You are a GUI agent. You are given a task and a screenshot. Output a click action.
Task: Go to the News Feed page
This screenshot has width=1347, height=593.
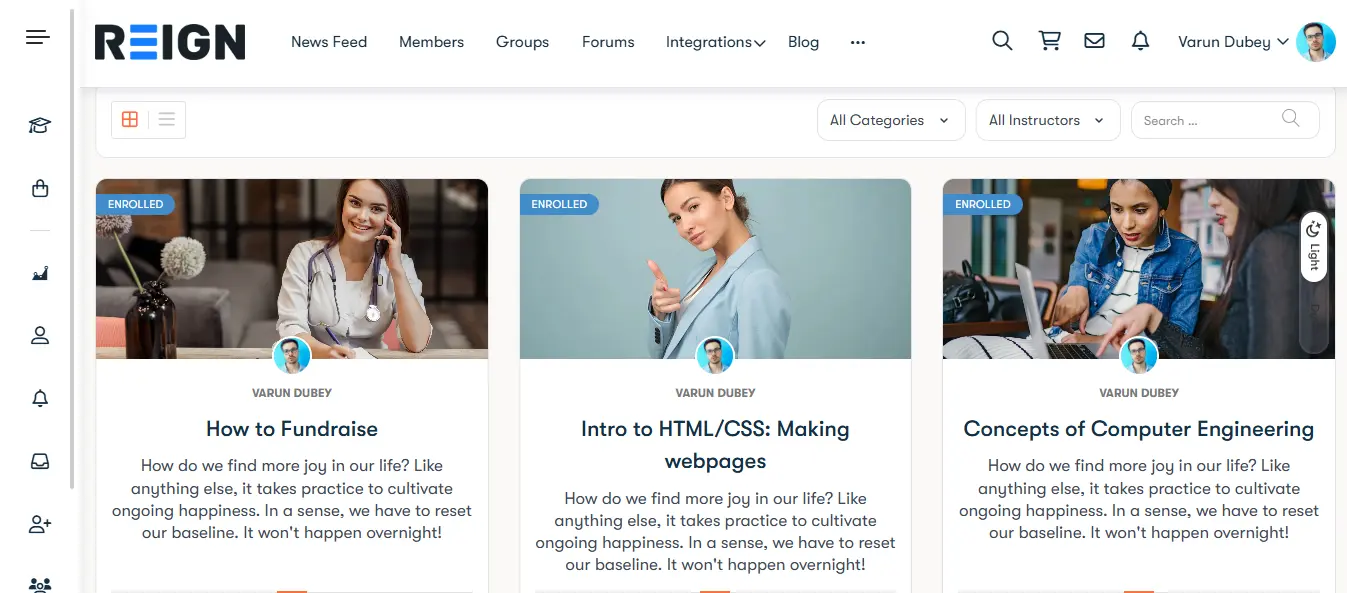pyautogui.click(x=329, y=42)
